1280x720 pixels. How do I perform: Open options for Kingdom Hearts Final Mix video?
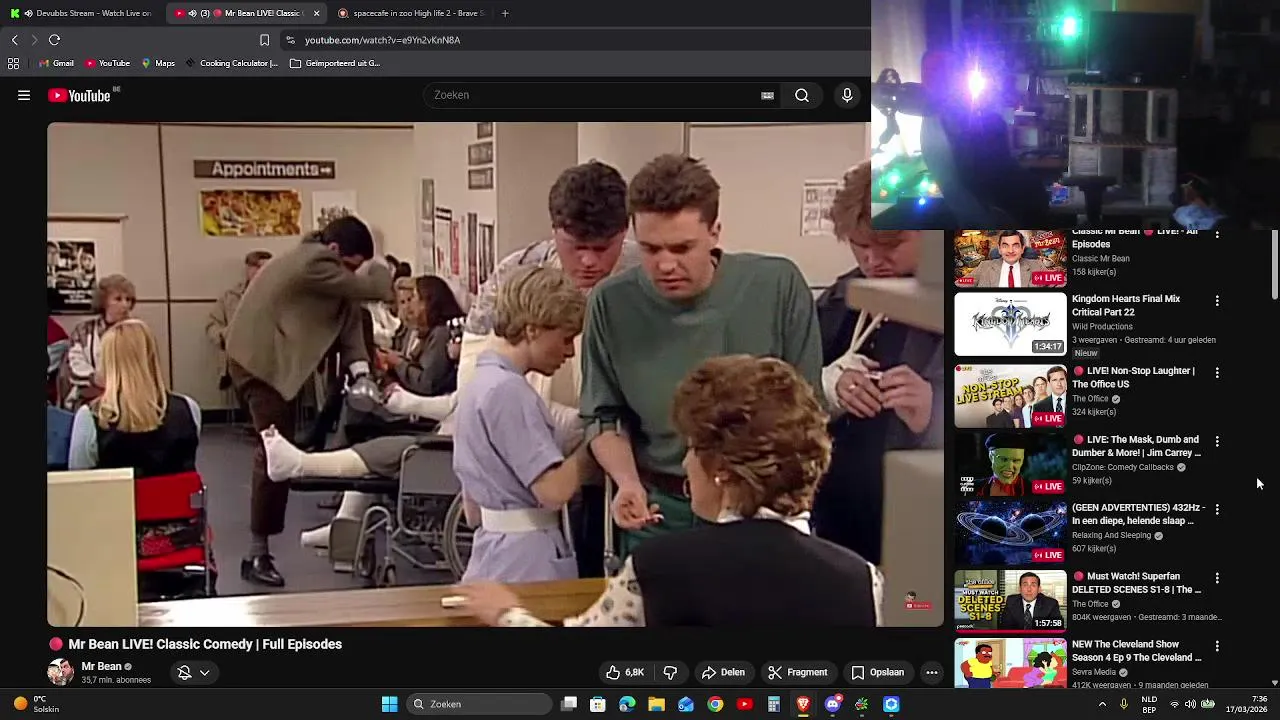(x=1217, y=301)
